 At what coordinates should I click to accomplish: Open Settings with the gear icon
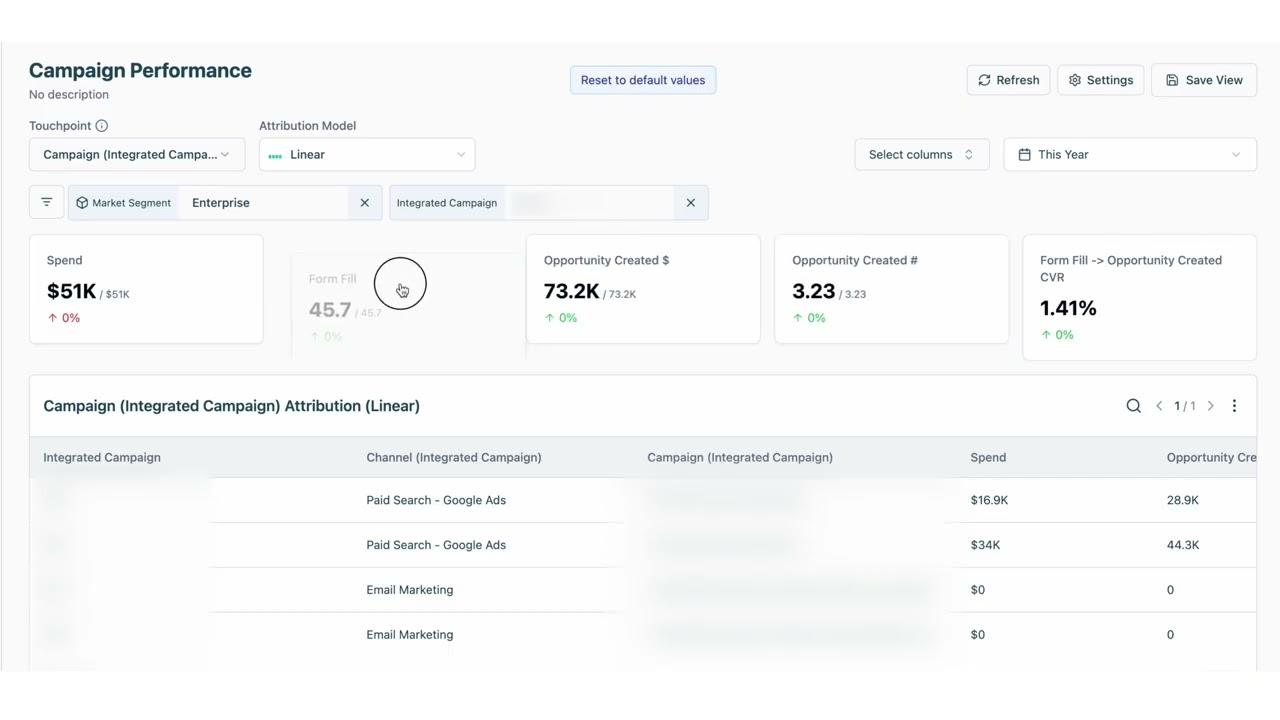(x=1101, y=80)
